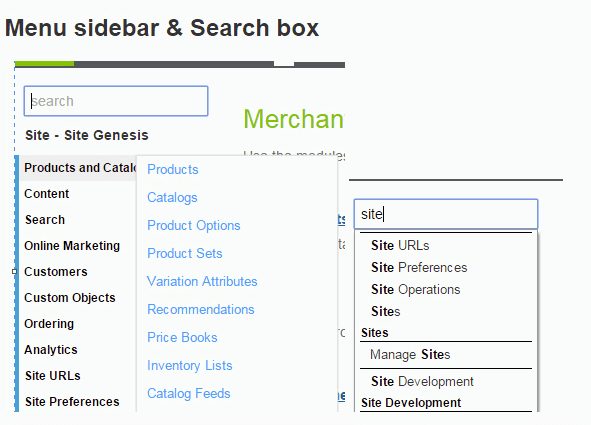Viewport: 591px width, 425px height.
Task: Open Variation Attributes link
Action: pos(202,281)
